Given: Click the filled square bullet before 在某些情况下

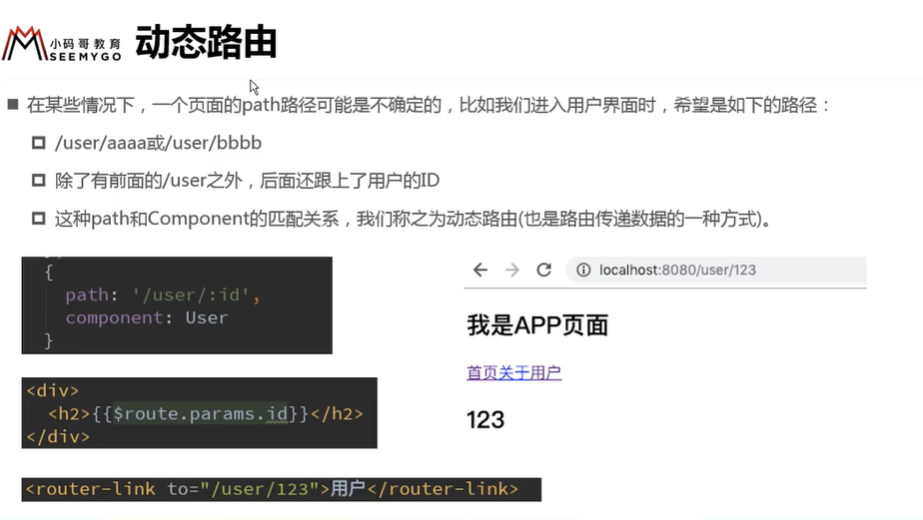Looking at the screenshot, I should [13, 105].
